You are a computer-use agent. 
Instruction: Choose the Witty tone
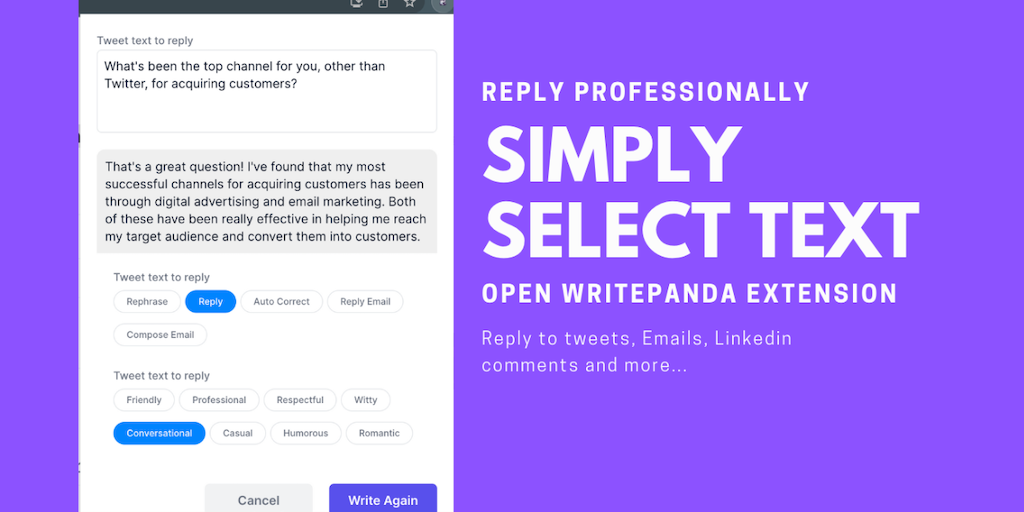click(x=366, y=400)
